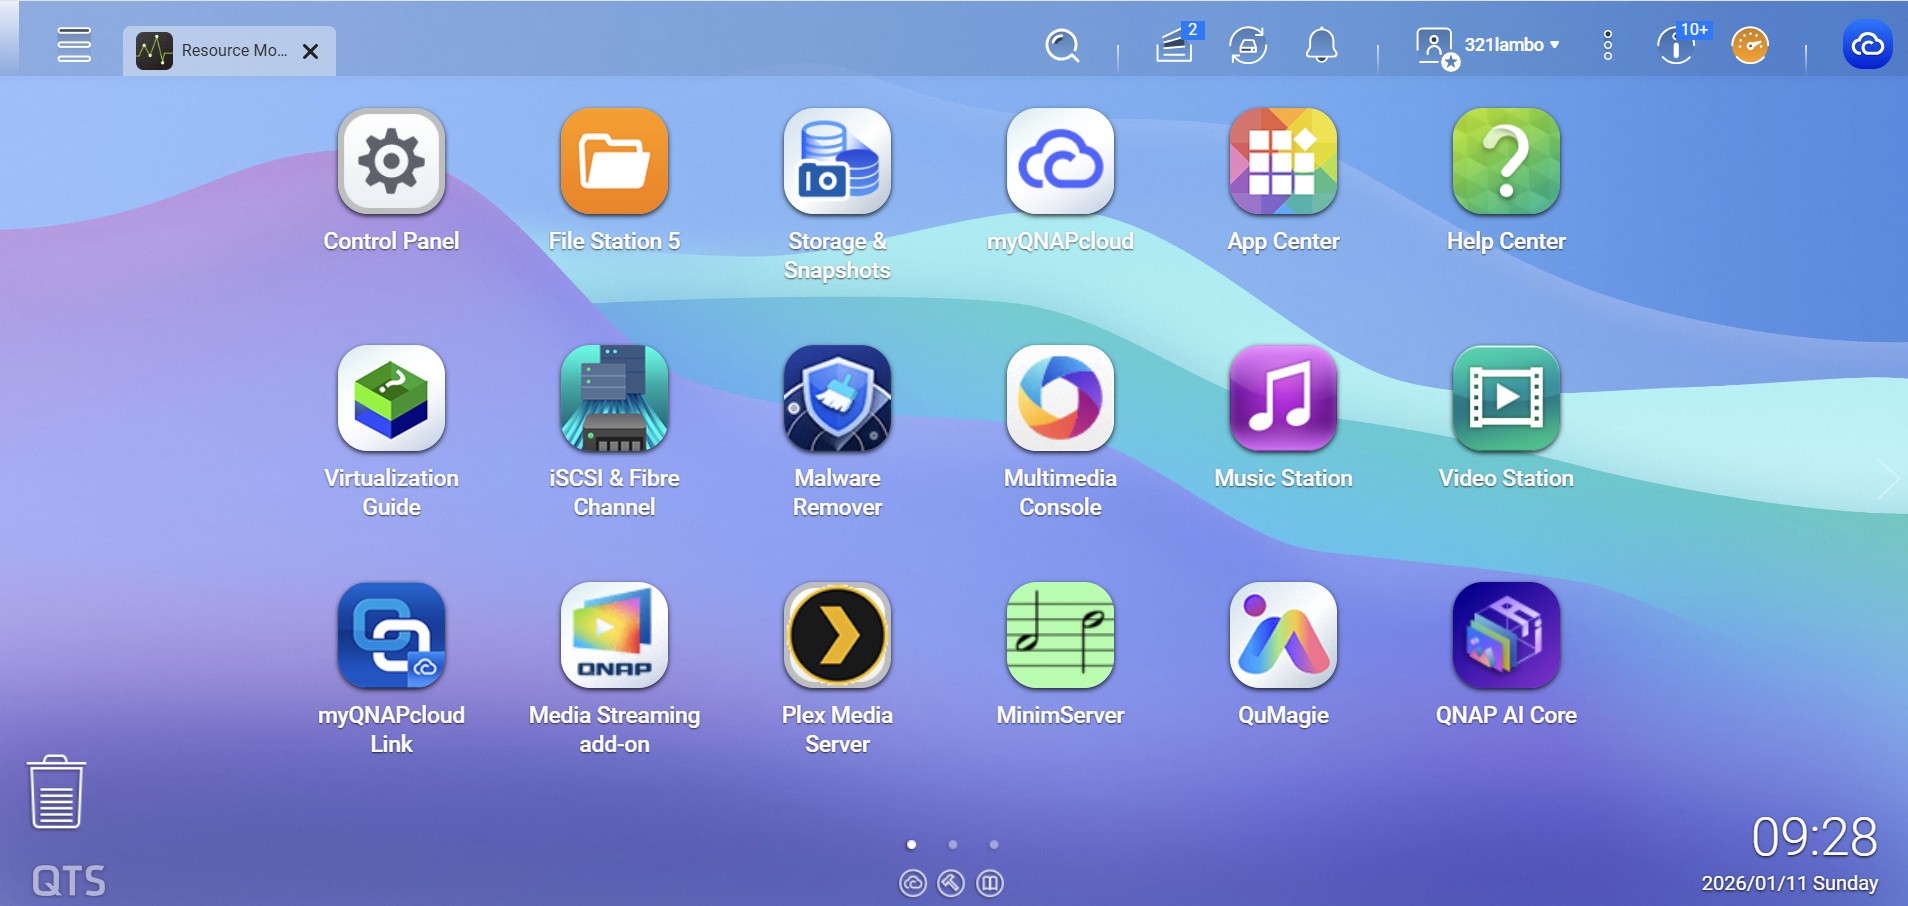Open event notifications bell
Image resolution: width=1908 pixels, height=906 pixels.
(1321, 46)
